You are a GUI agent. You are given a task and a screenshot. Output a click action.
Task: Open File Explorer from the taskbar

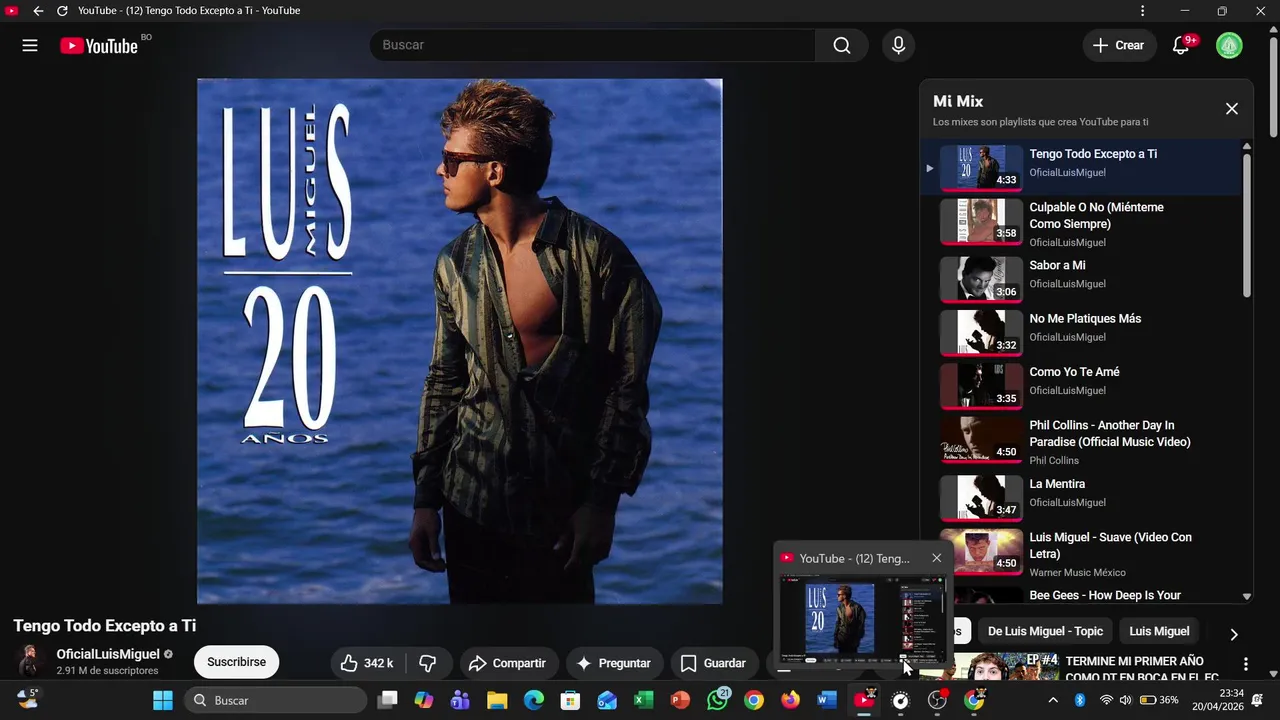(497, 700)
